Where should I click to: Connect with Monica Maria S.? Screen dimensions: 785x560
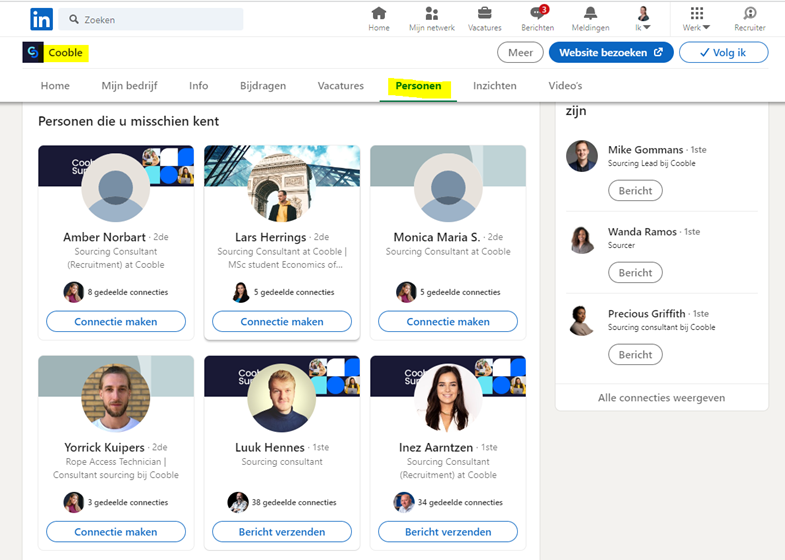point(448,322)
